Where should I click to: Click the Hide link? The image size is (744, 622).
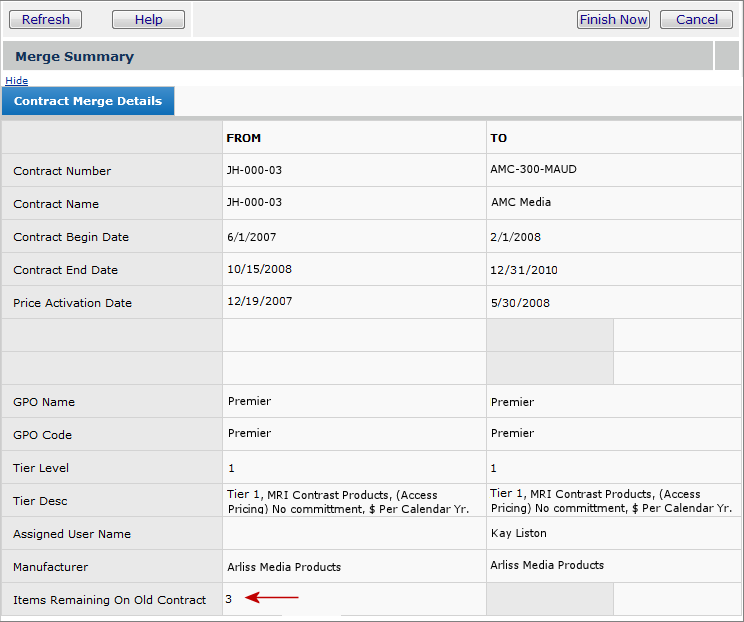click(16, 80)
